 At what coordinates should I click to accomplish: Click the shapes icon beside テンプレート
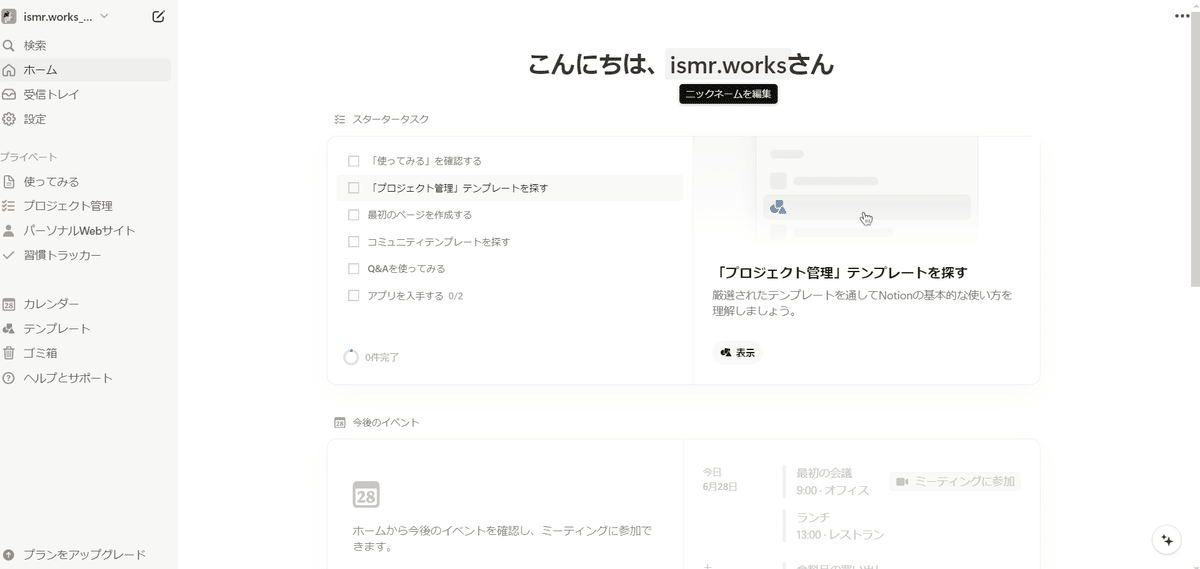coord(9,329)
